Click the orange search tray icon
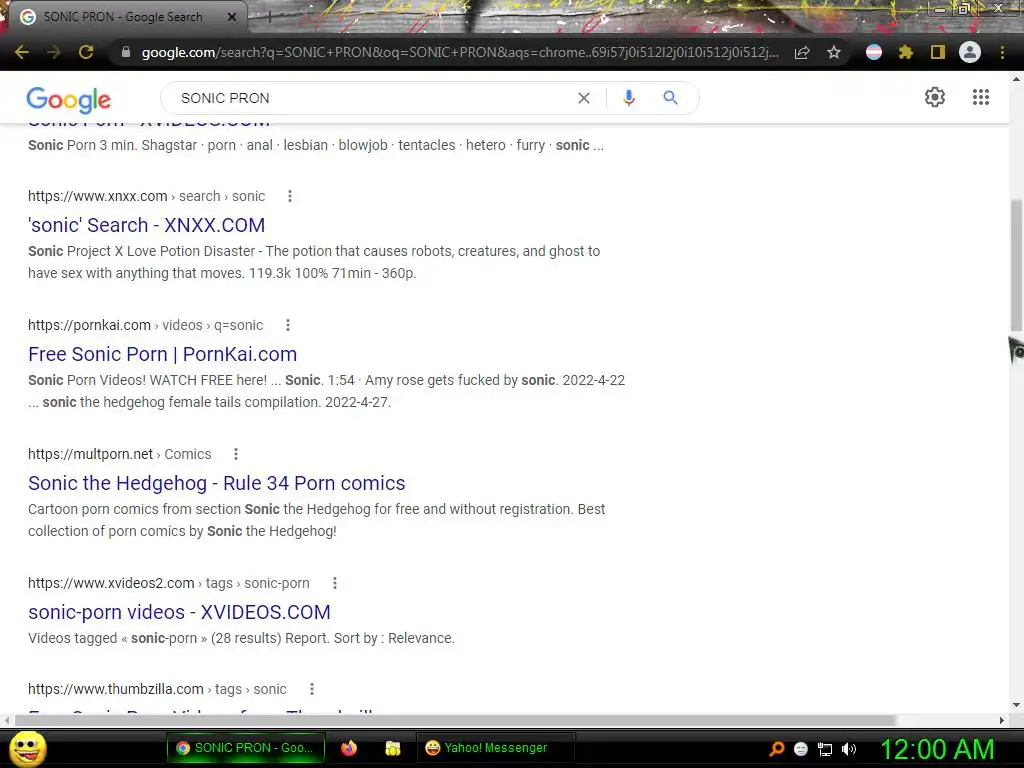Image resolution: width=1024 pixels, height=768 pixels. 777,748
